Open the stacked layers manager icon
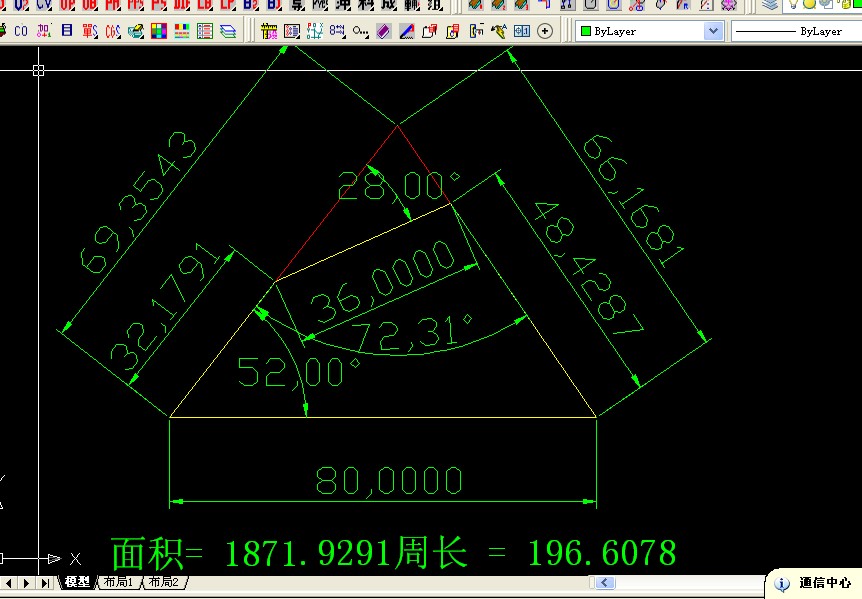862x599 pixels. [770, 5]
